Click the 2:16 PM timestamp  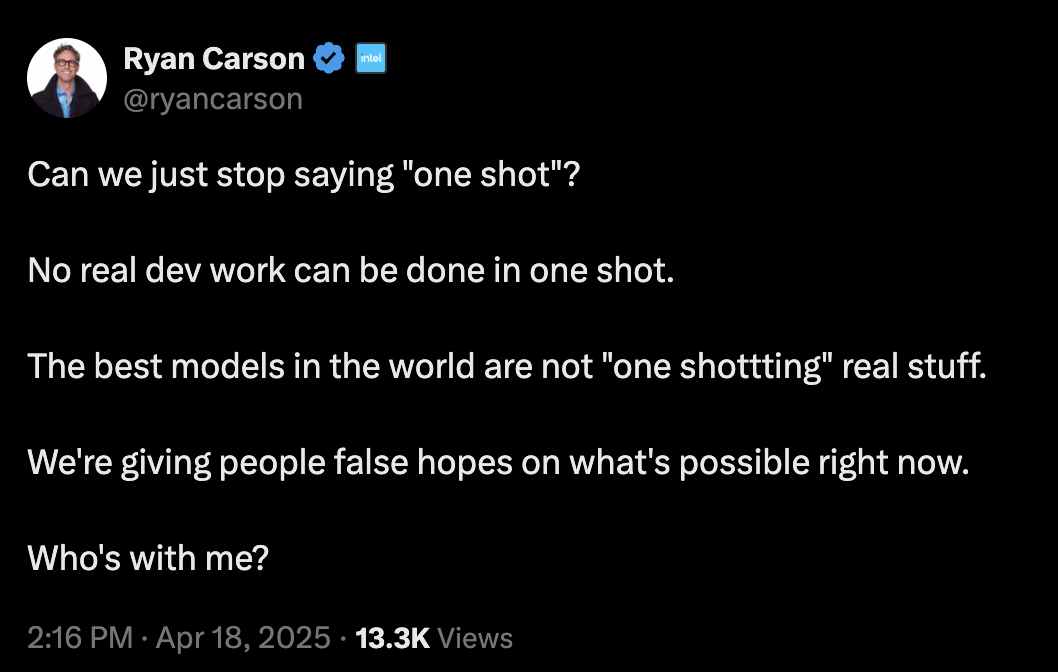click(80, 638)
